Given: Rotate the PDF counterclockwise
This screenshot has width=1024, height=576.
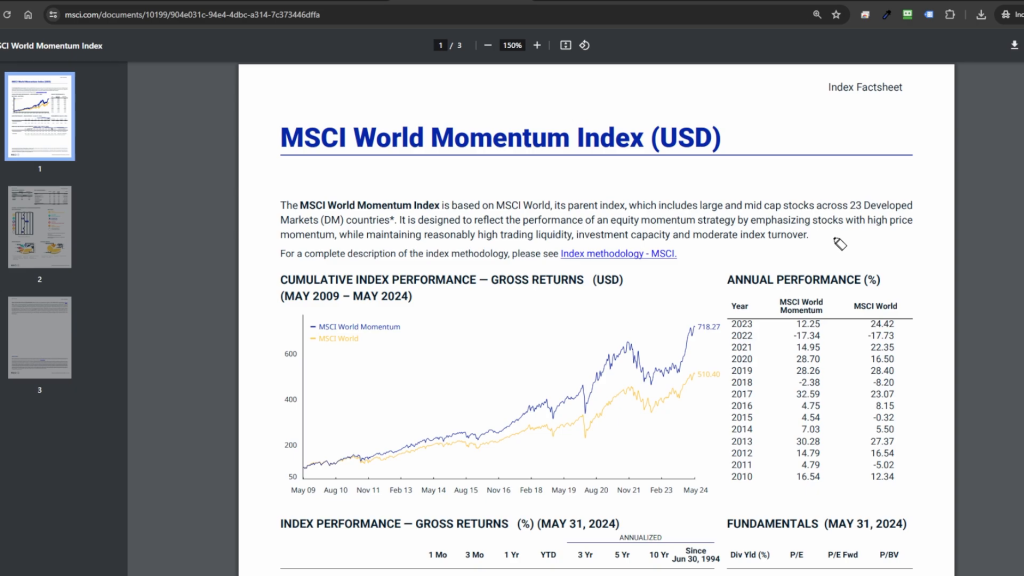Looking at the screenshot, I should tap(584, 45).
